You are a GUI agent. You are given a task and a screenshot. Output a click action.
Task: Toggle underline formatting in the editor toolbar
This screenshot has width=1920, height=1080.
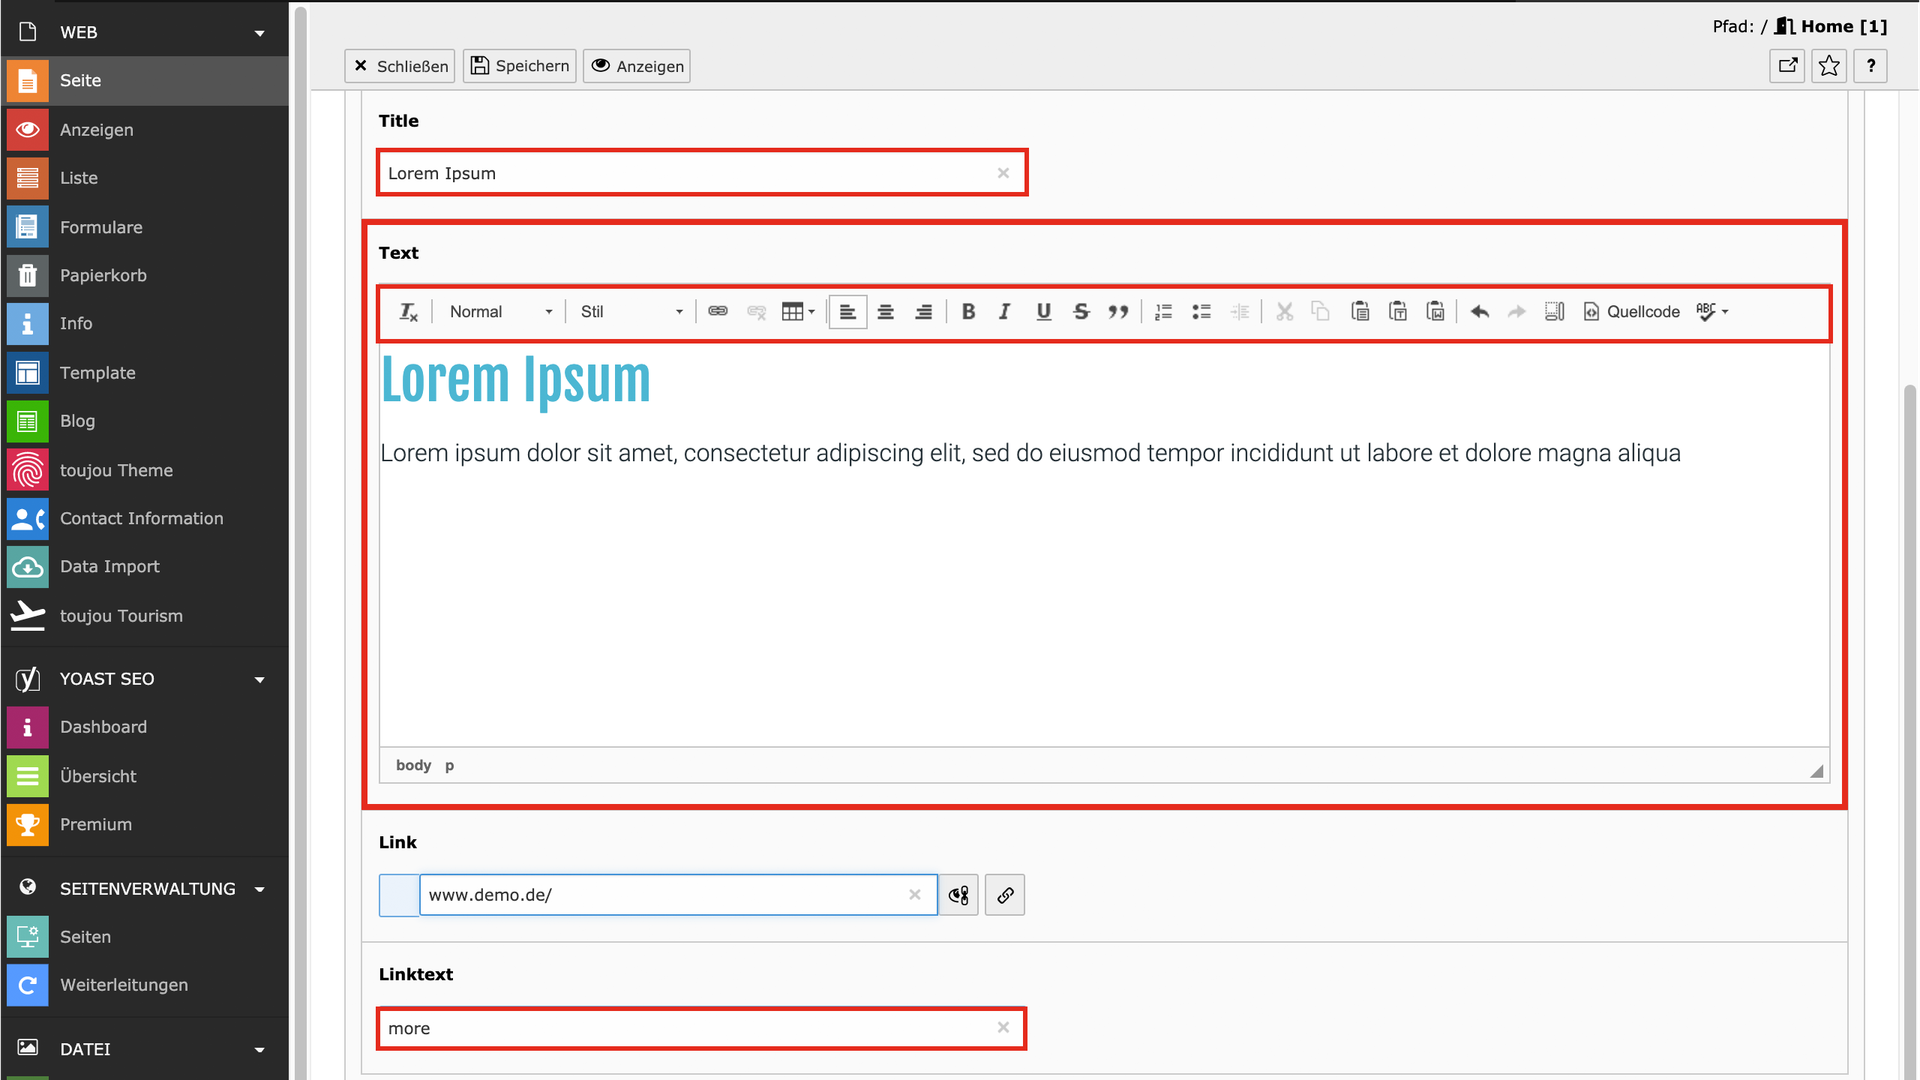[x=1043, y=312]
